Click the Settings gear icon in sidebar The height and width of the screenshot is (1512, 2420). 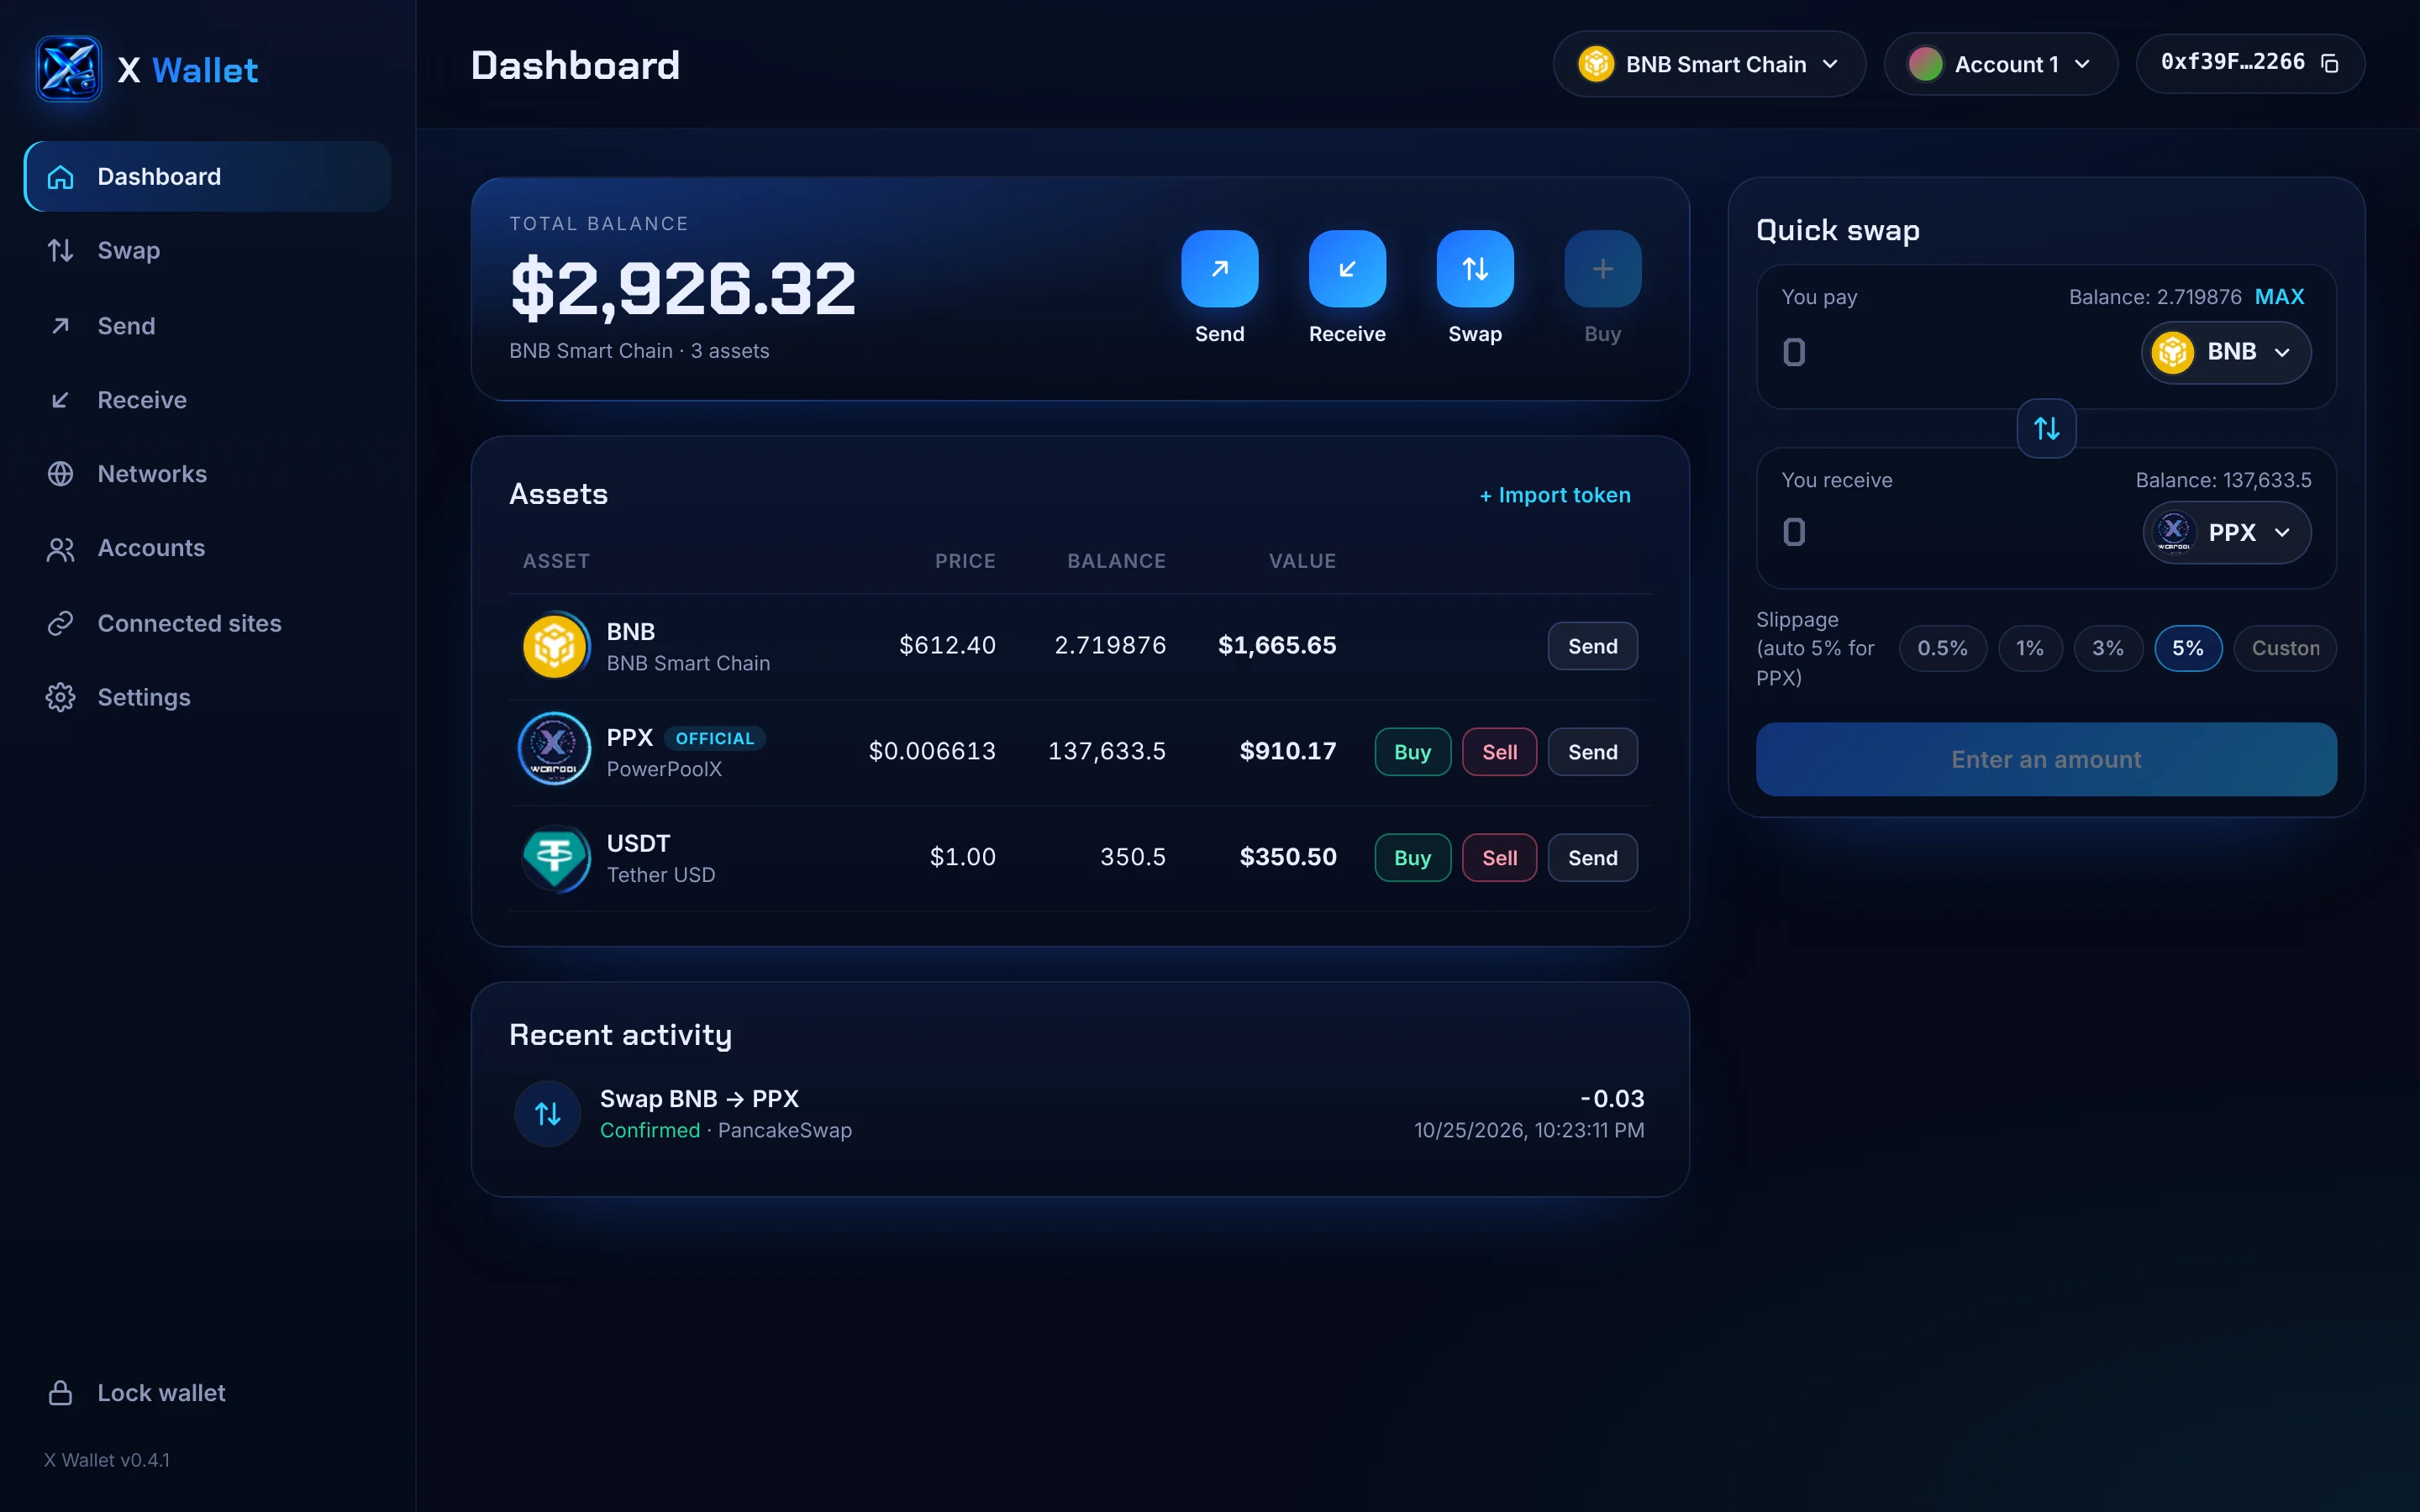tap(61, 697)
